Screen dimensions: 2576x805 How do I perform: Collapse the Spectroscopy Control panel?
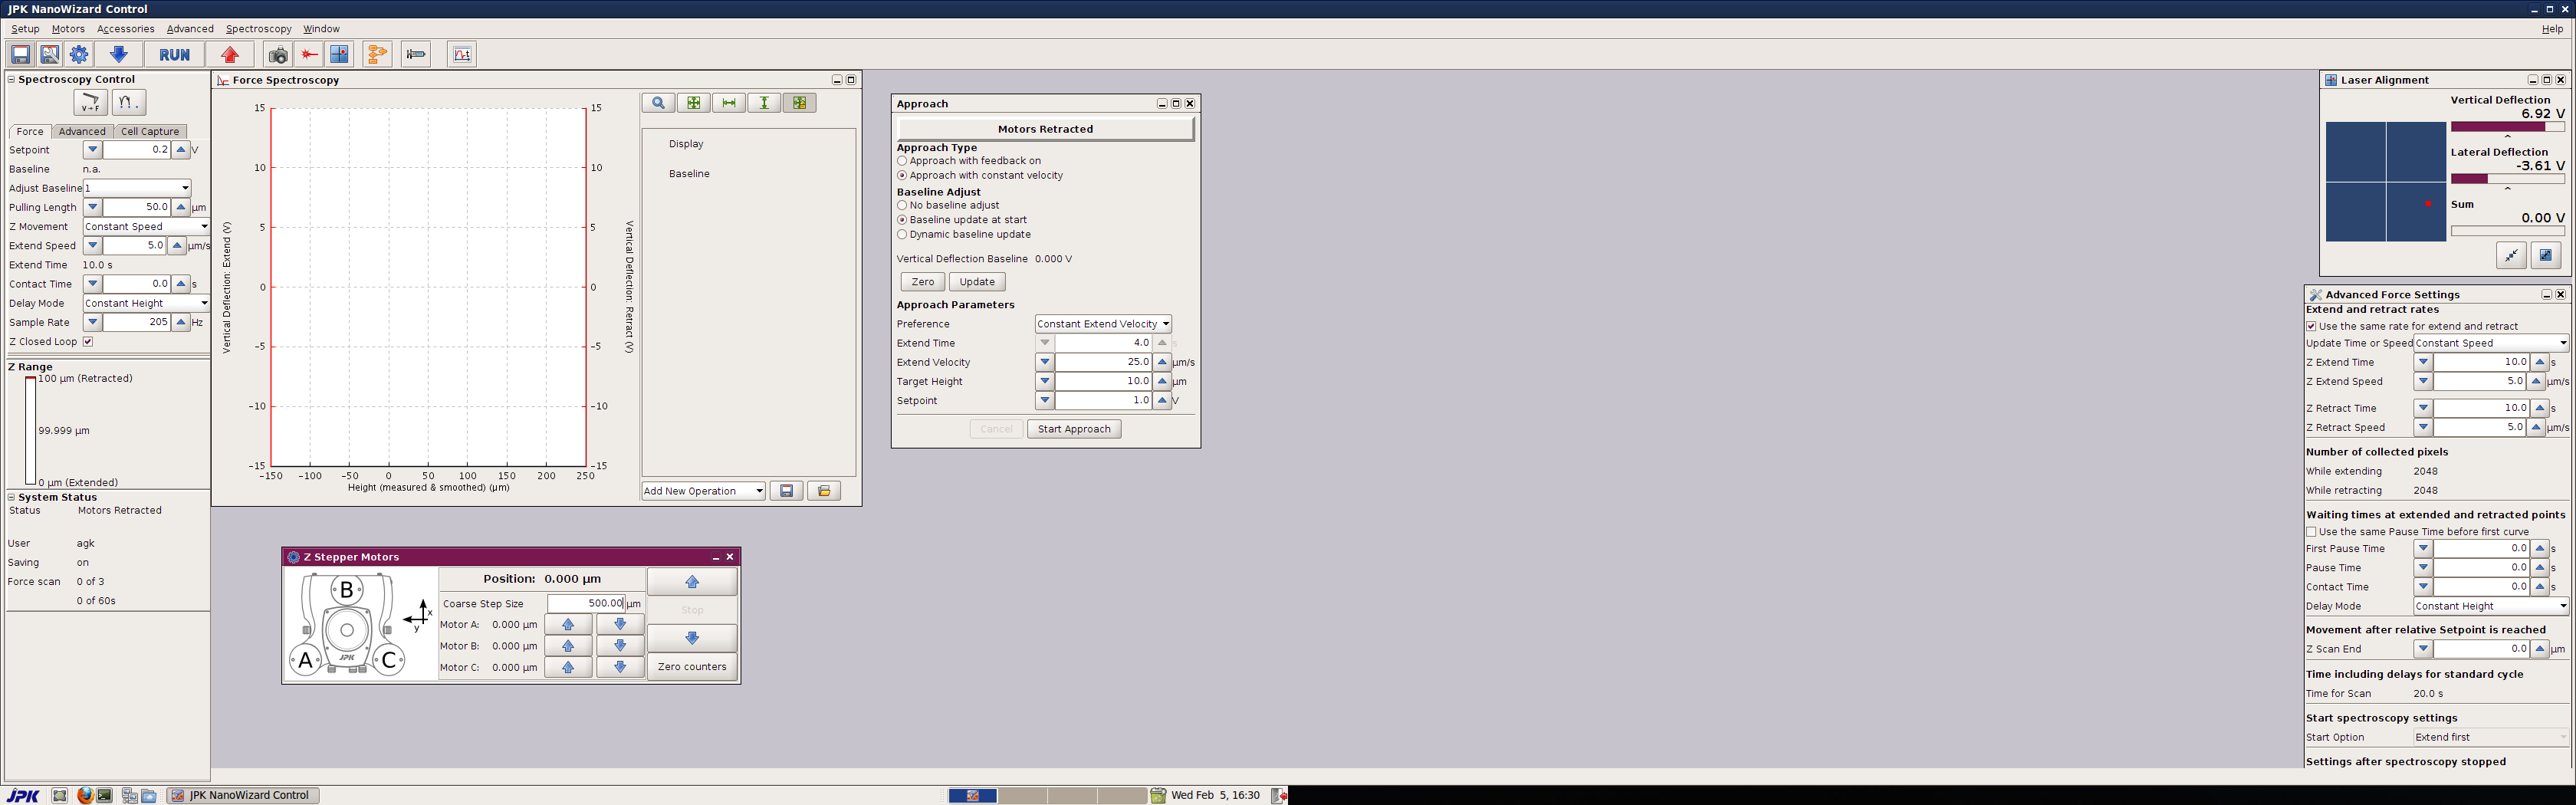12,80
